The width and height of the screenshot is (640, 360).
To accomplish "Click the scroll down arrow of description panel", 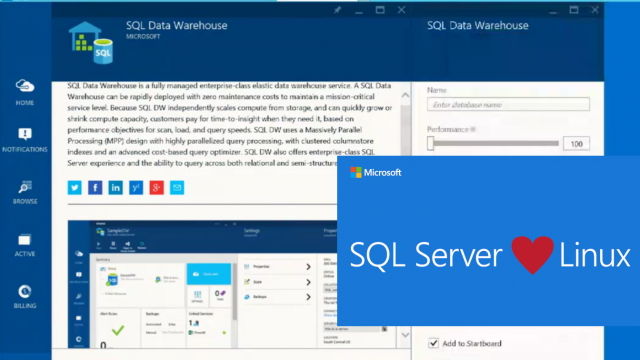I will [405, 335].
